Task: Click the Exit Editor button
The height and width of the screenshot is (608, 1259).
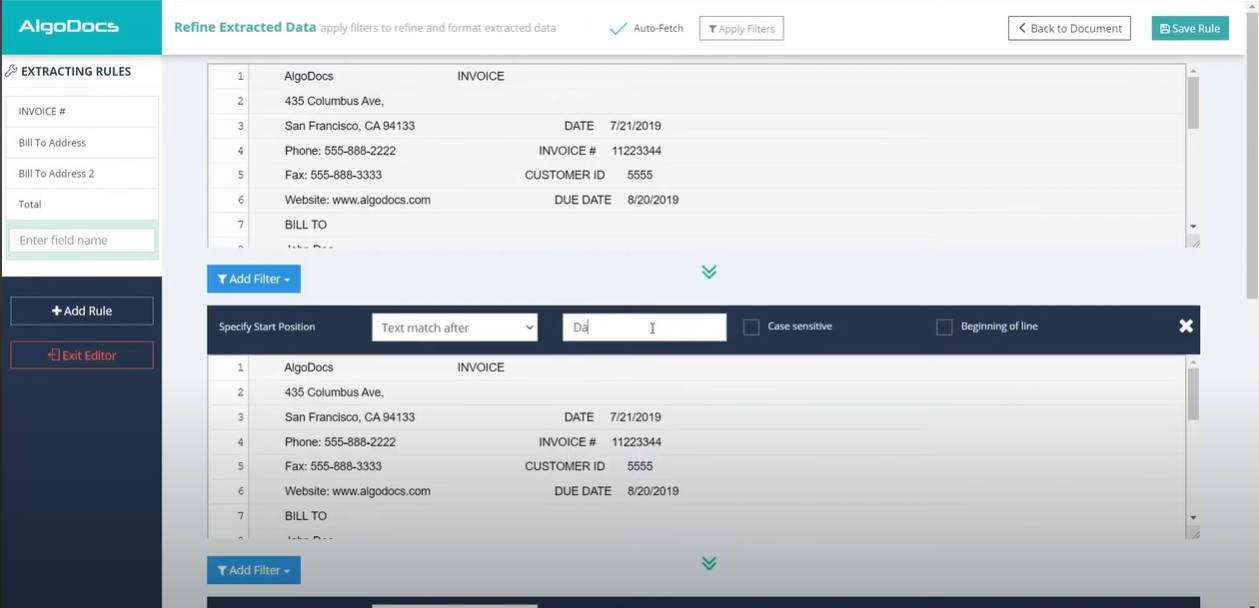Action: pos(82,355)
